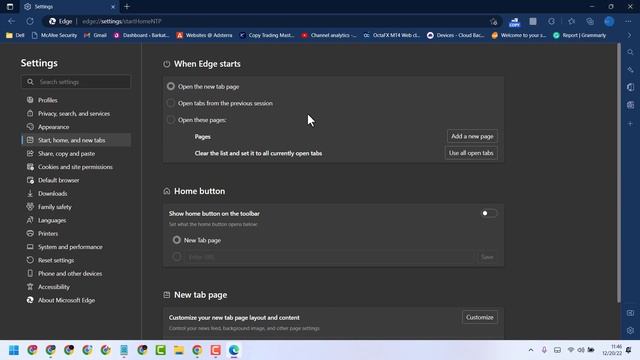Click Add a new page button
The image size is (640, 360).
[472, 136]
